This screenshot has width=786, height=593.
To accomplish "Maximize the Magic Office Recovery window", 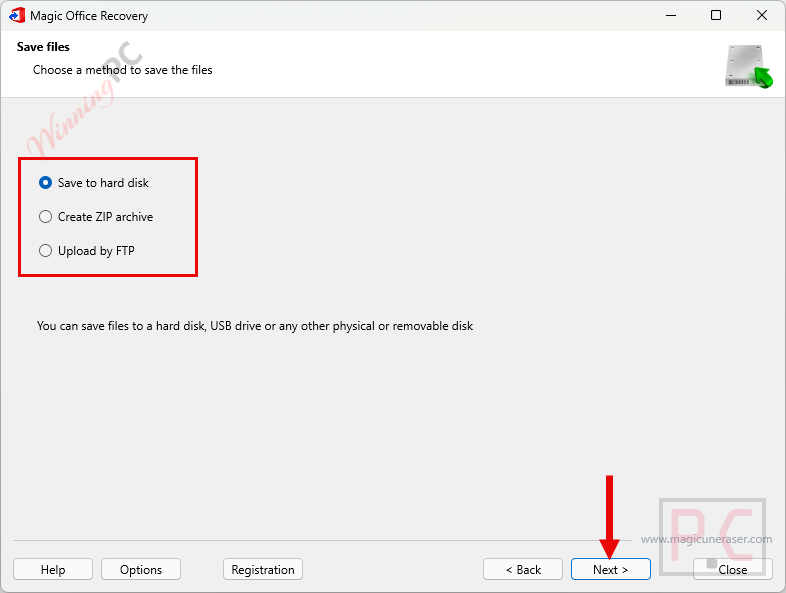I will pos(716,16).
